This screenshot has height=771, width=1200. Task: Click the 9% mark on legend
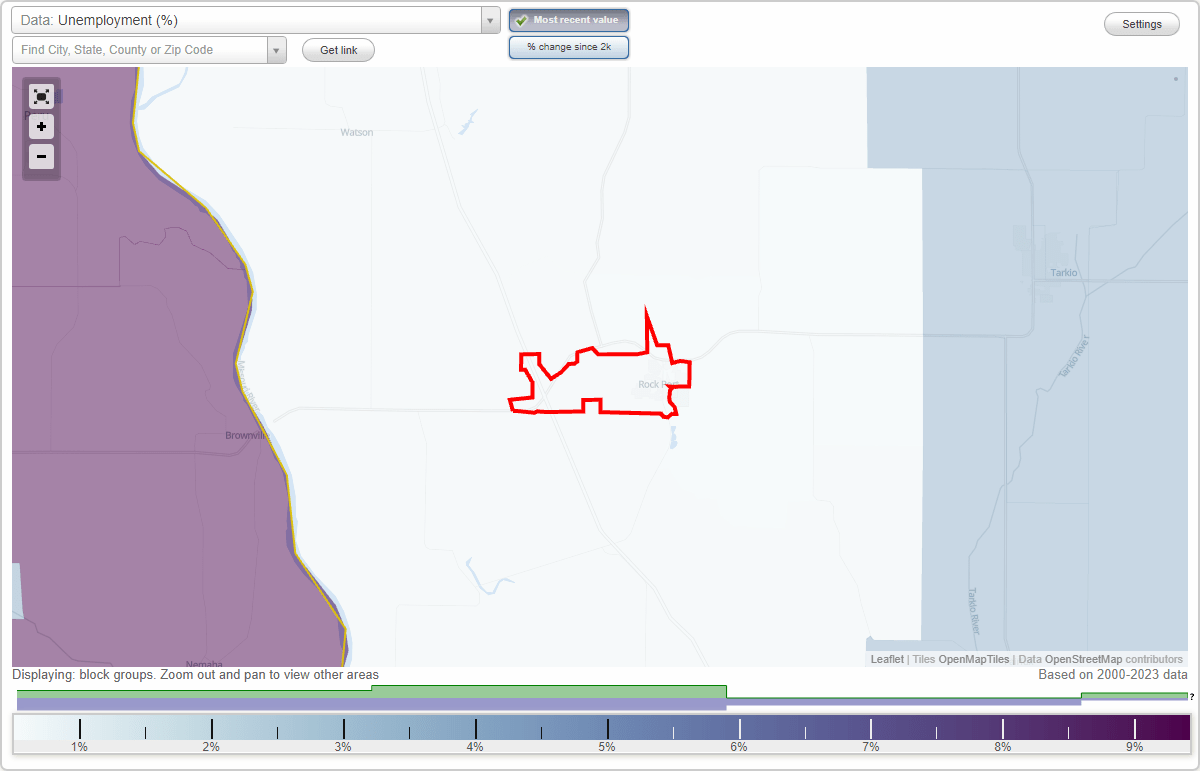coord(1135,746)
